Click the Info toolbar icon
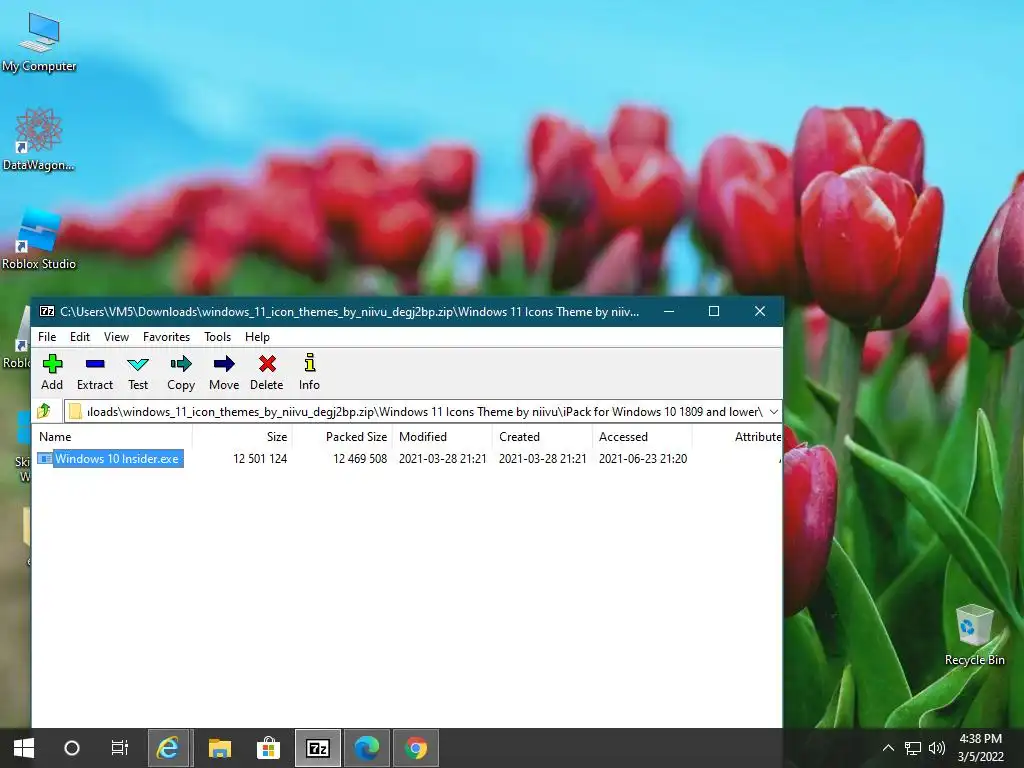 tap(310, 373)
